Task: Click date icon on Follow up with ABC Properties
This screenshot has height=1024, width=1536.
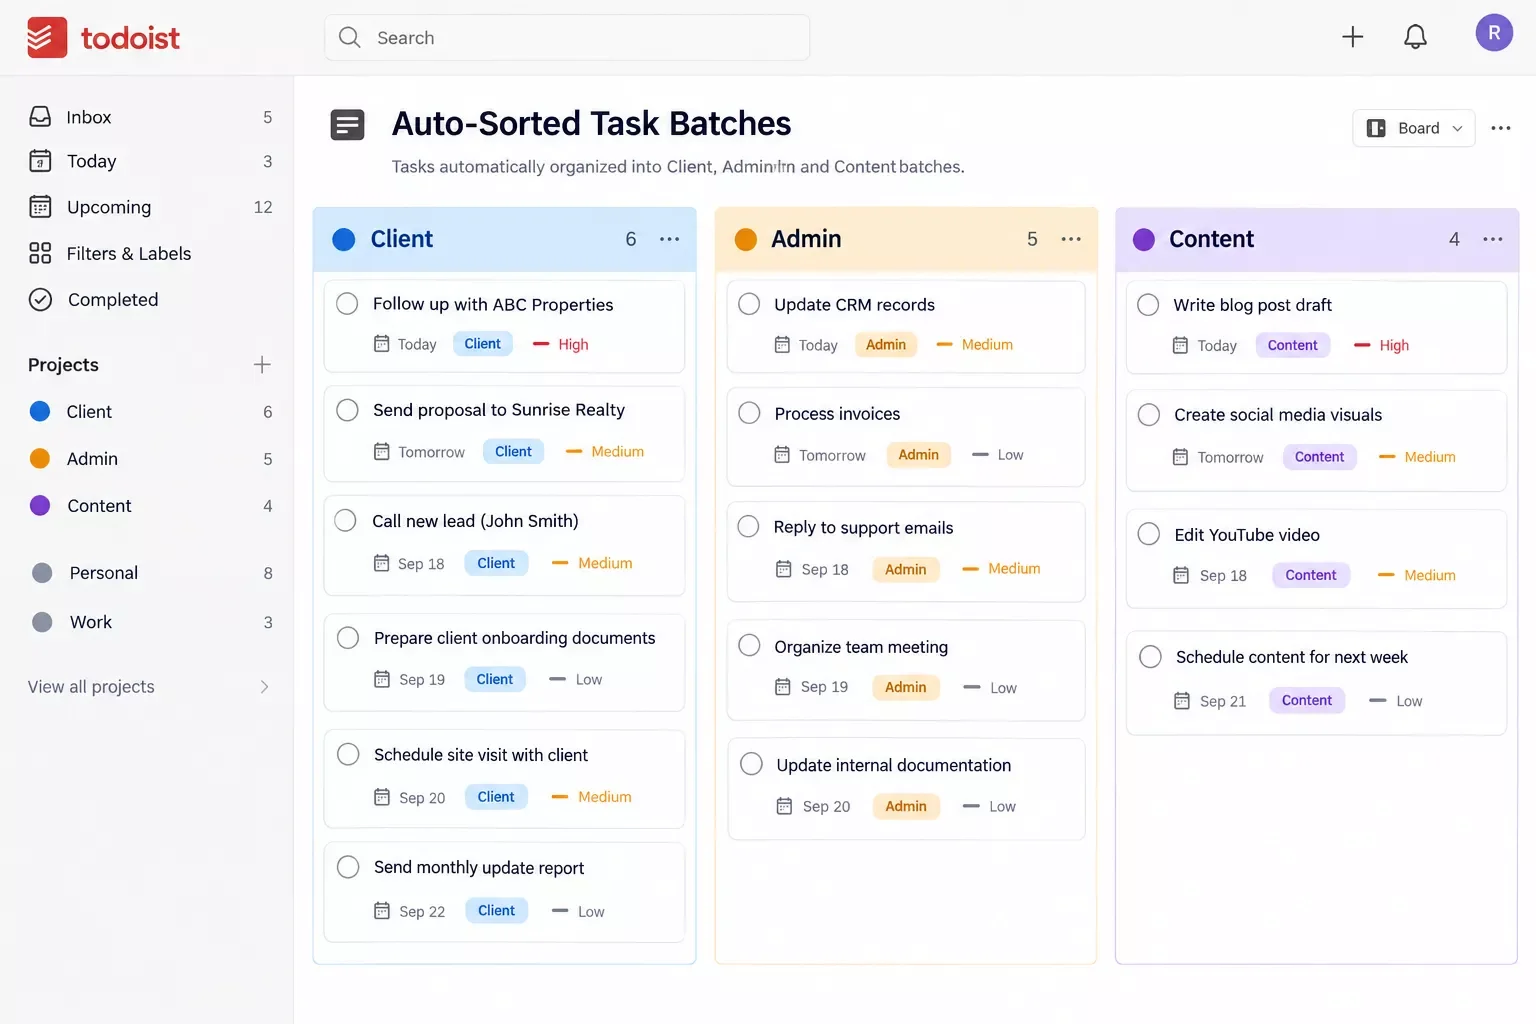Action: [x=381, y=344]
